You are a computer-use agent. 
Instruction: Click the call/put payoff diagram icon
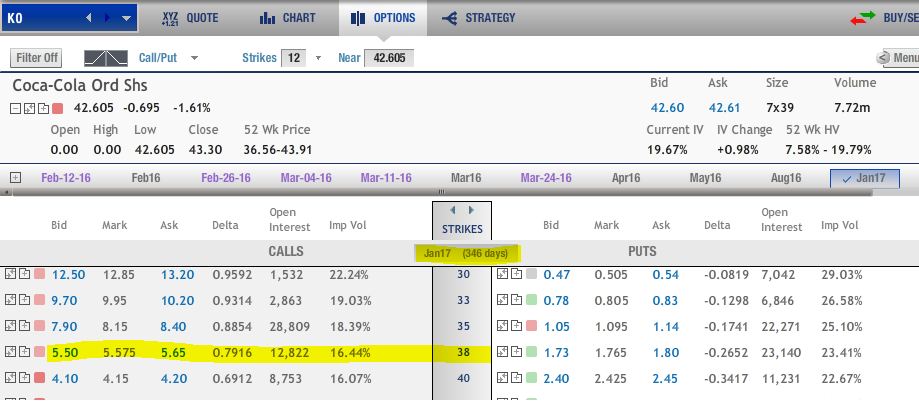pos(105,58)
